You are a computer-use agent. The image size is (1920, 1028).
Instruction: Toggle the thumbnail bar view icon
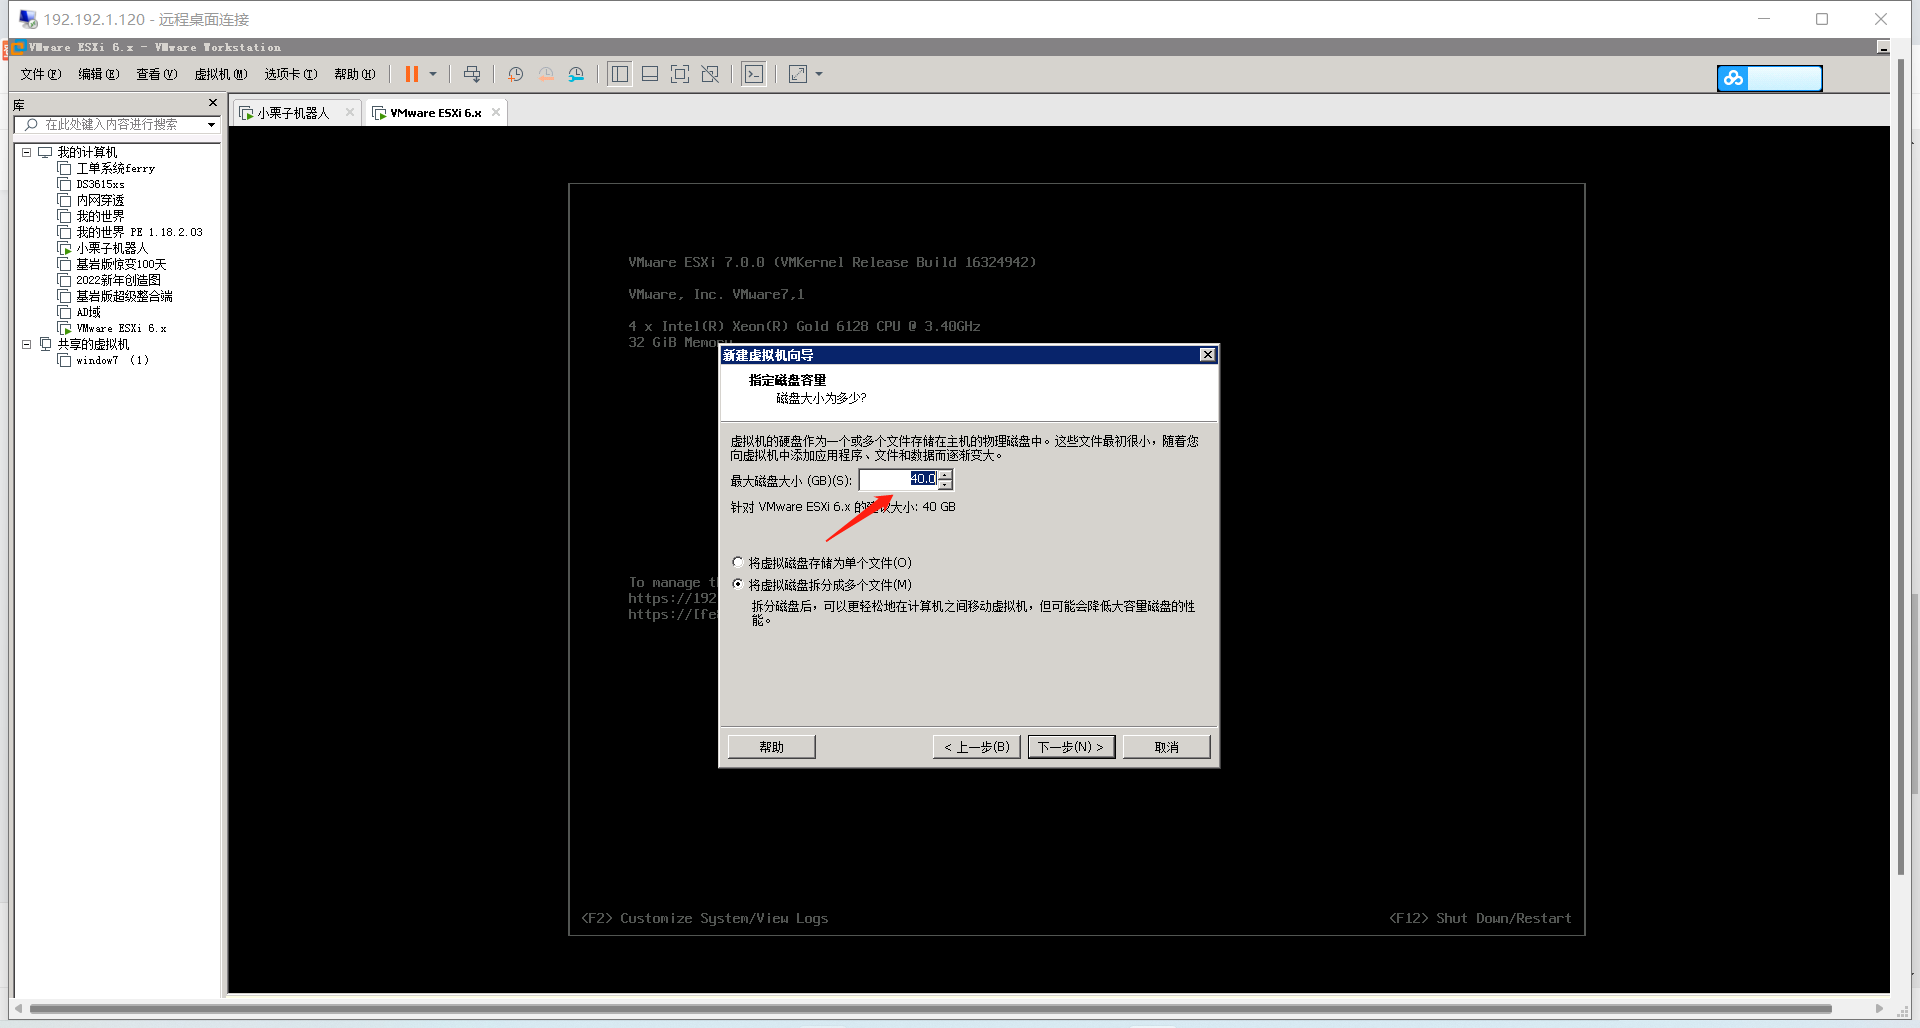click(x=650, y=74)
